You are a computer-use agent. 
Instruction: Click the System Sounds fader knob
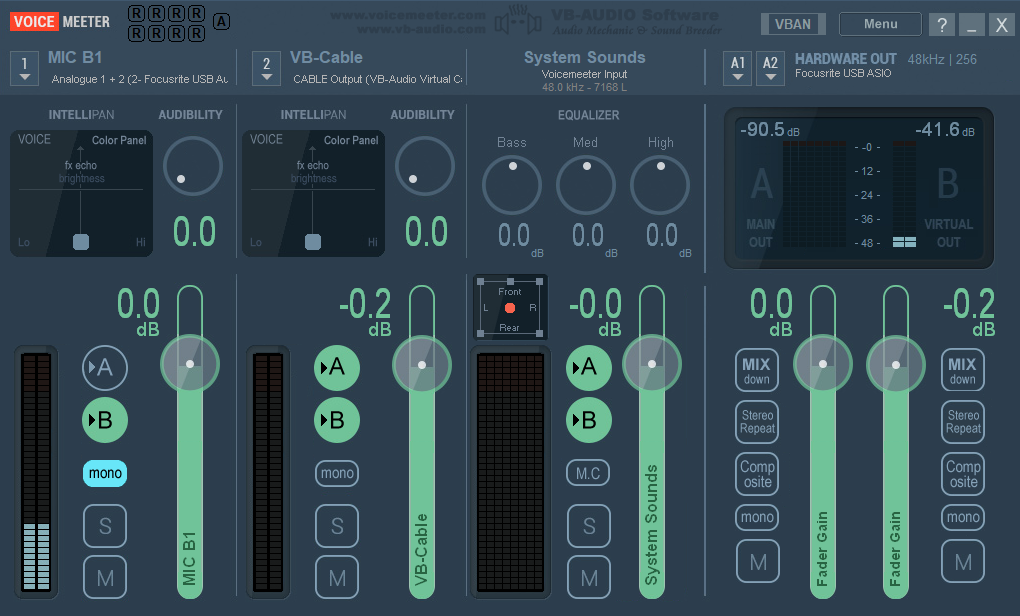point(652,364)
